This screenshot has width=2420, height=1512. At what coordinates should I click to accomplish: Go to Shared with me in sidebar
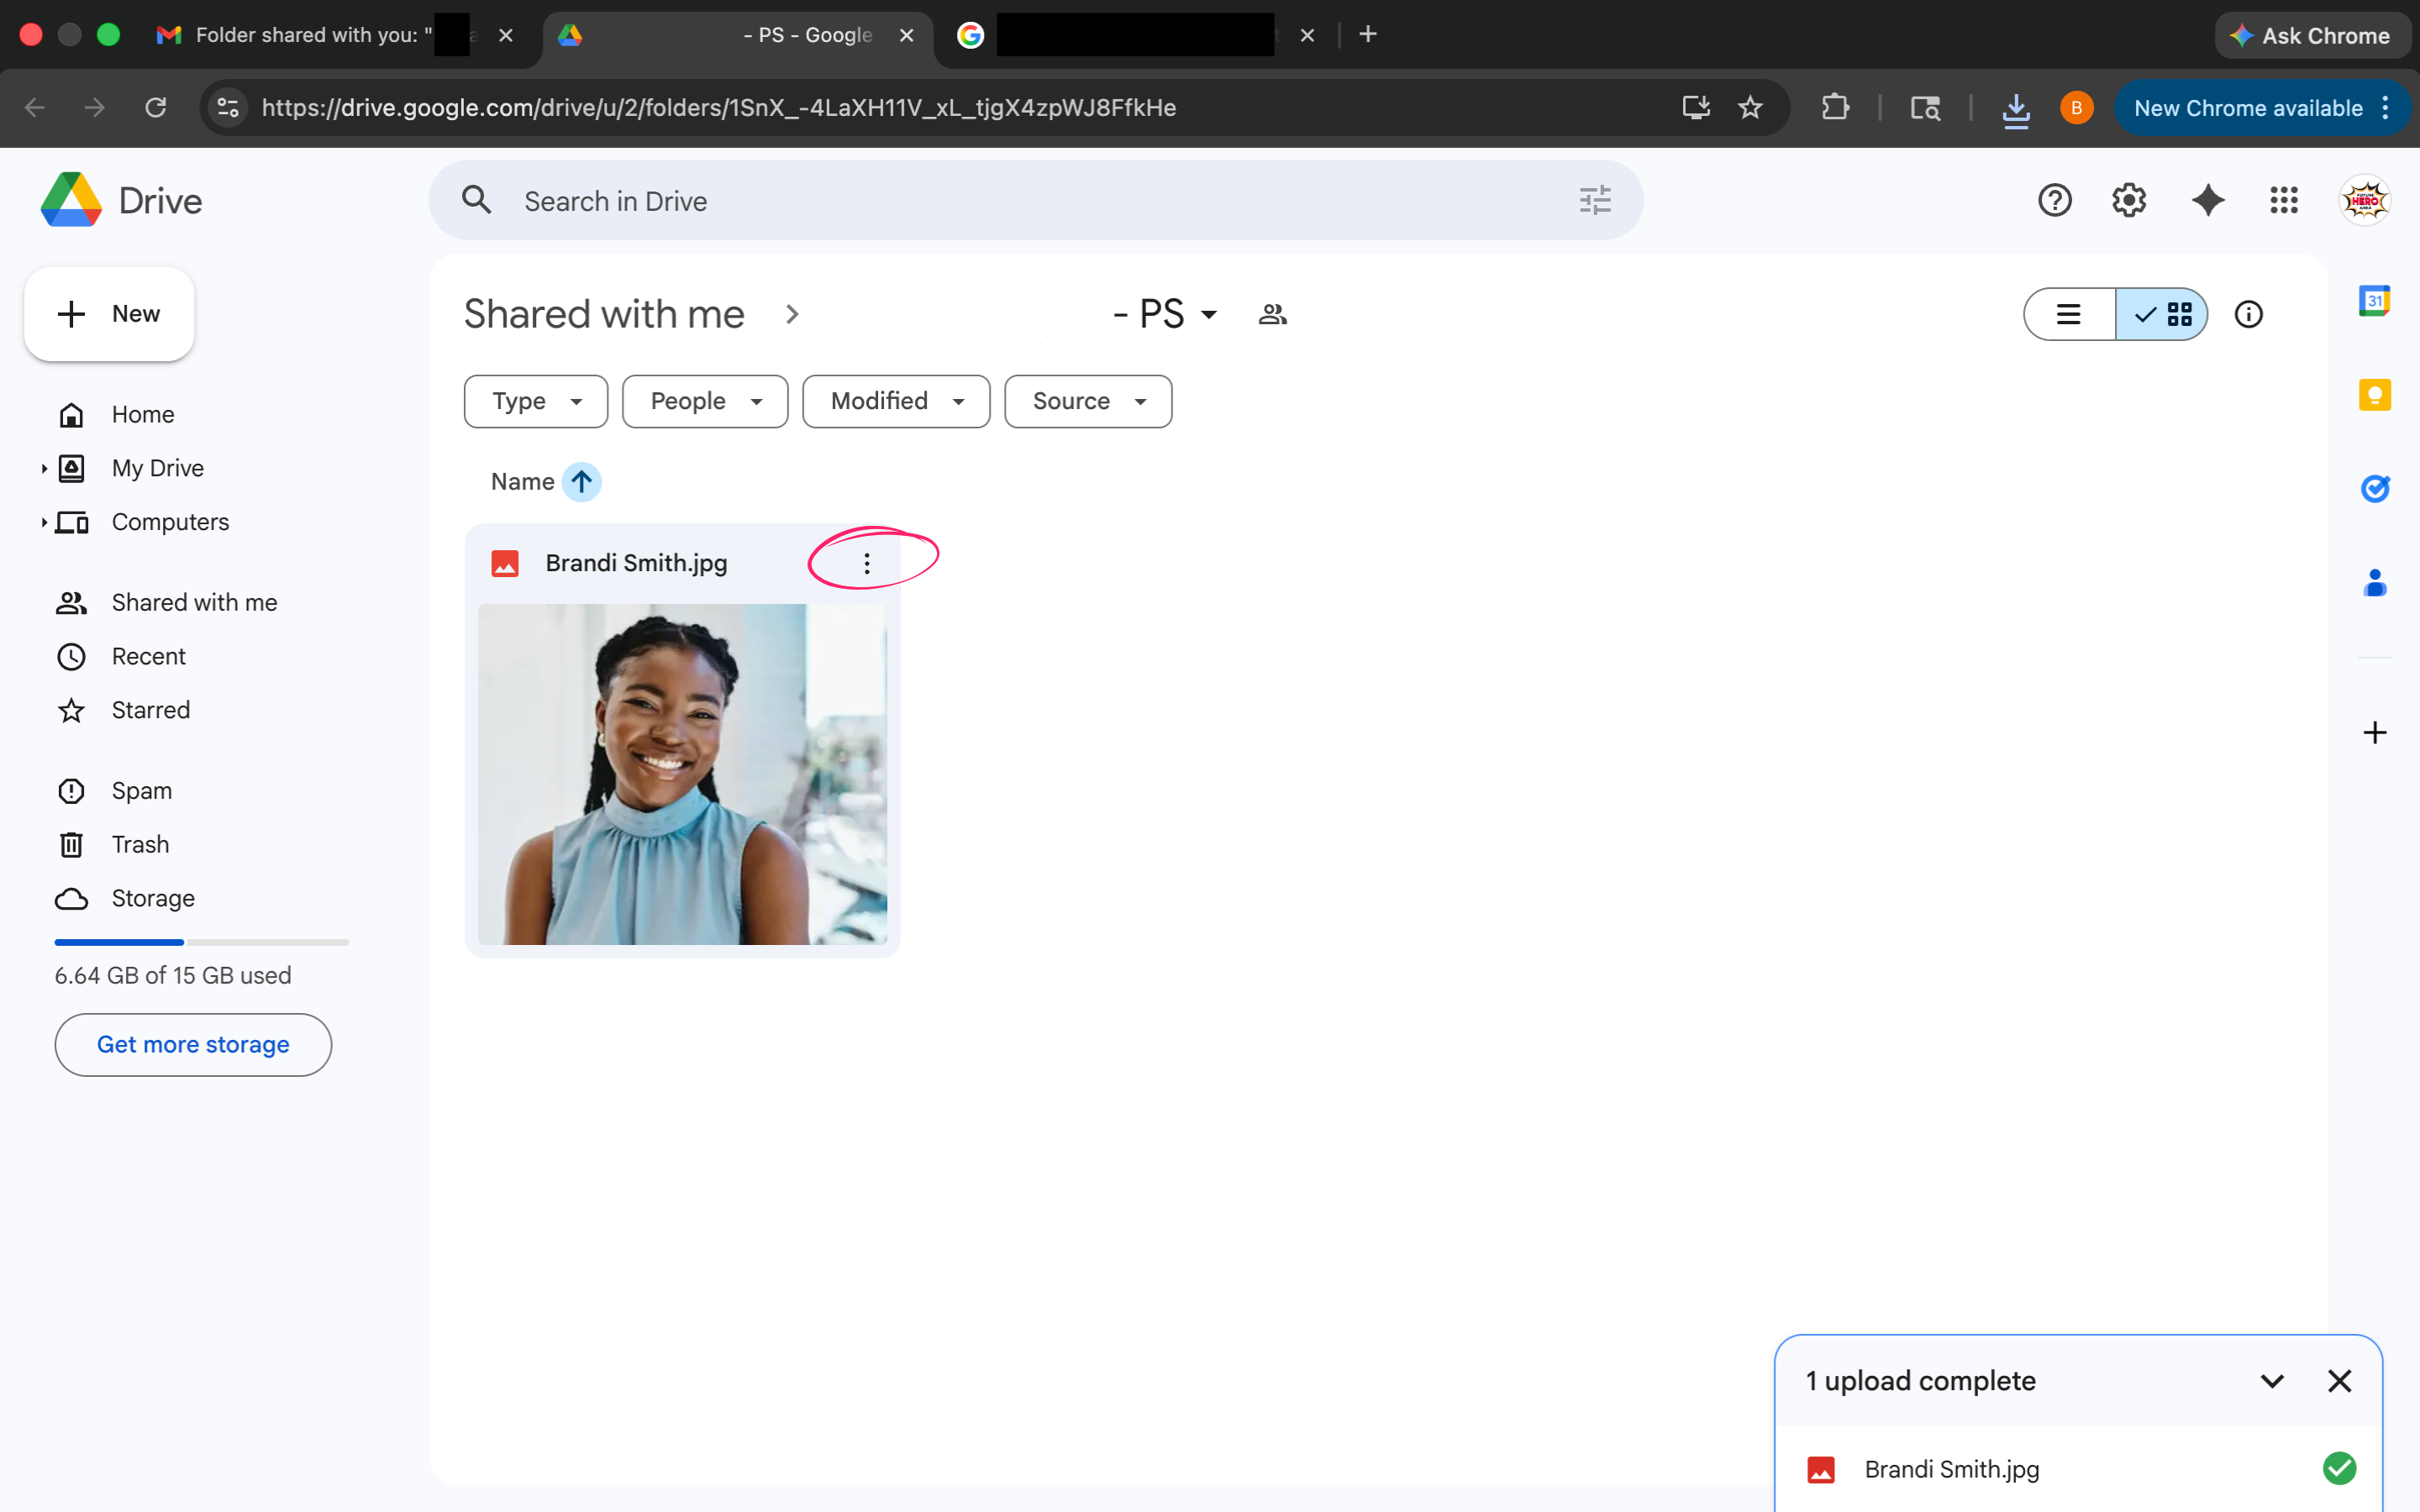click(x=194, y=603)
